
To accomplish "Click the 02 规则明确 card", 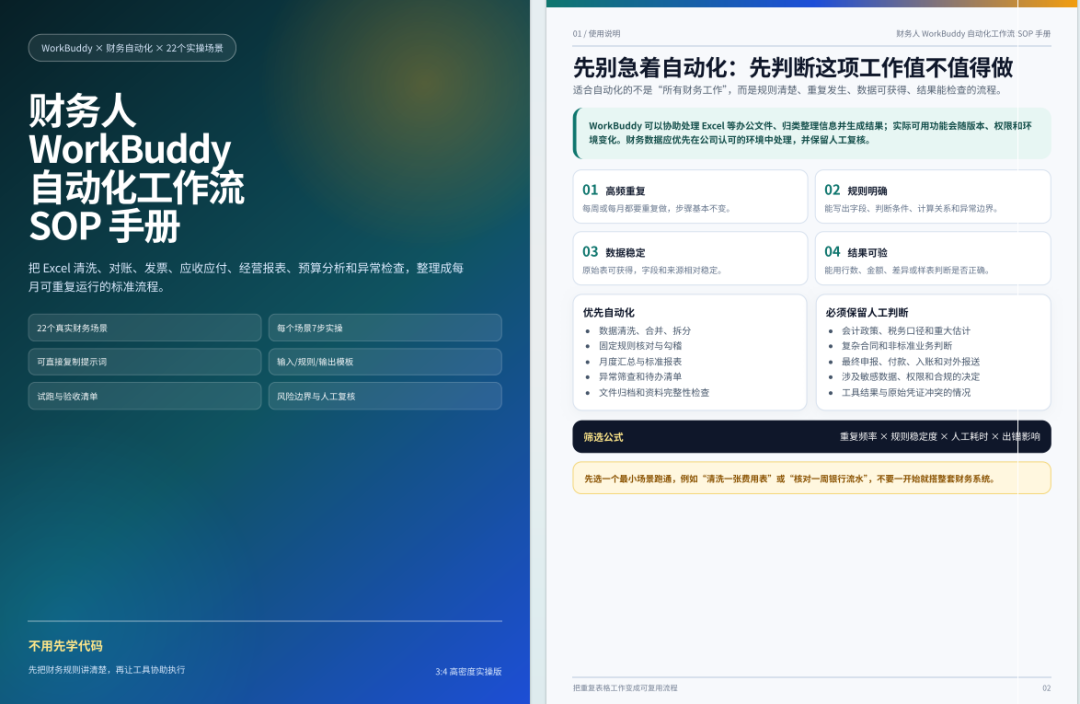I will (x=933, y=197).
